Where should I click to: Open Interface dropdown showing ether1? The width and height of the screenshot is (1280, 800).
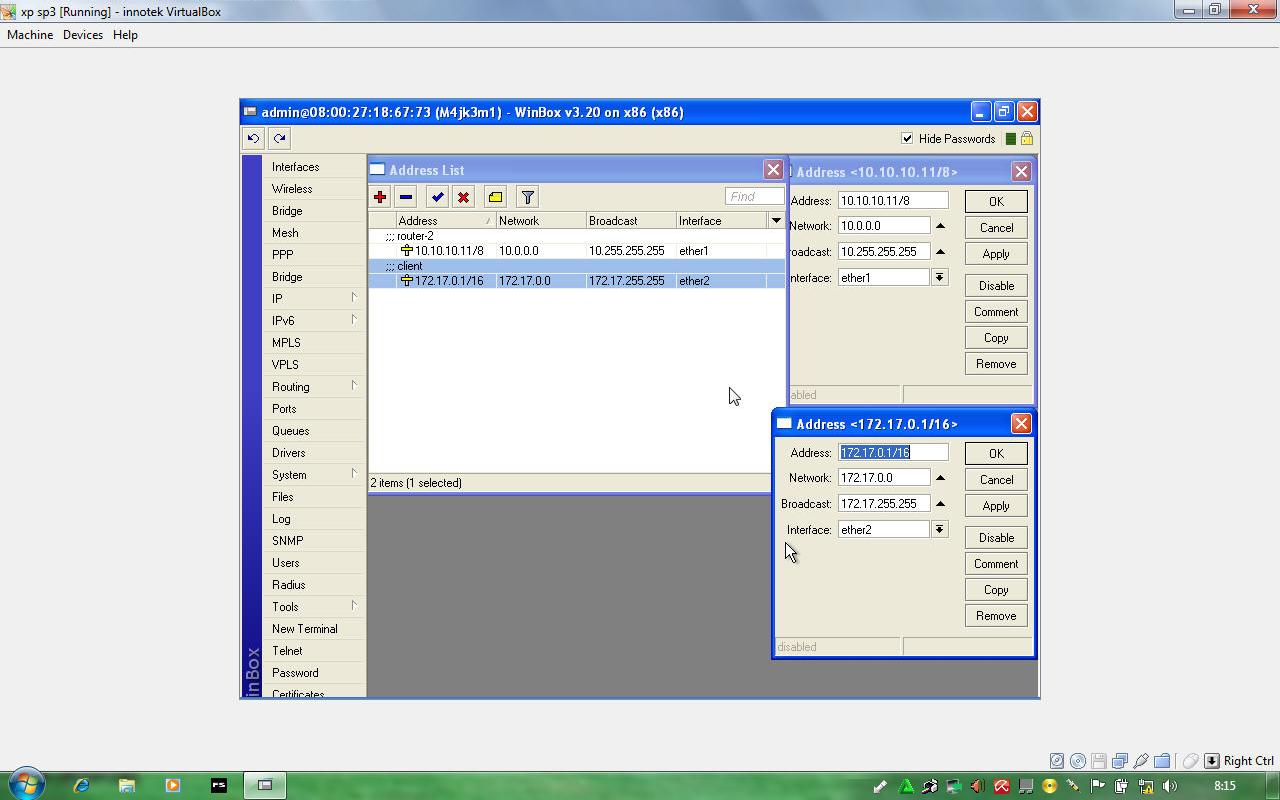939,277
